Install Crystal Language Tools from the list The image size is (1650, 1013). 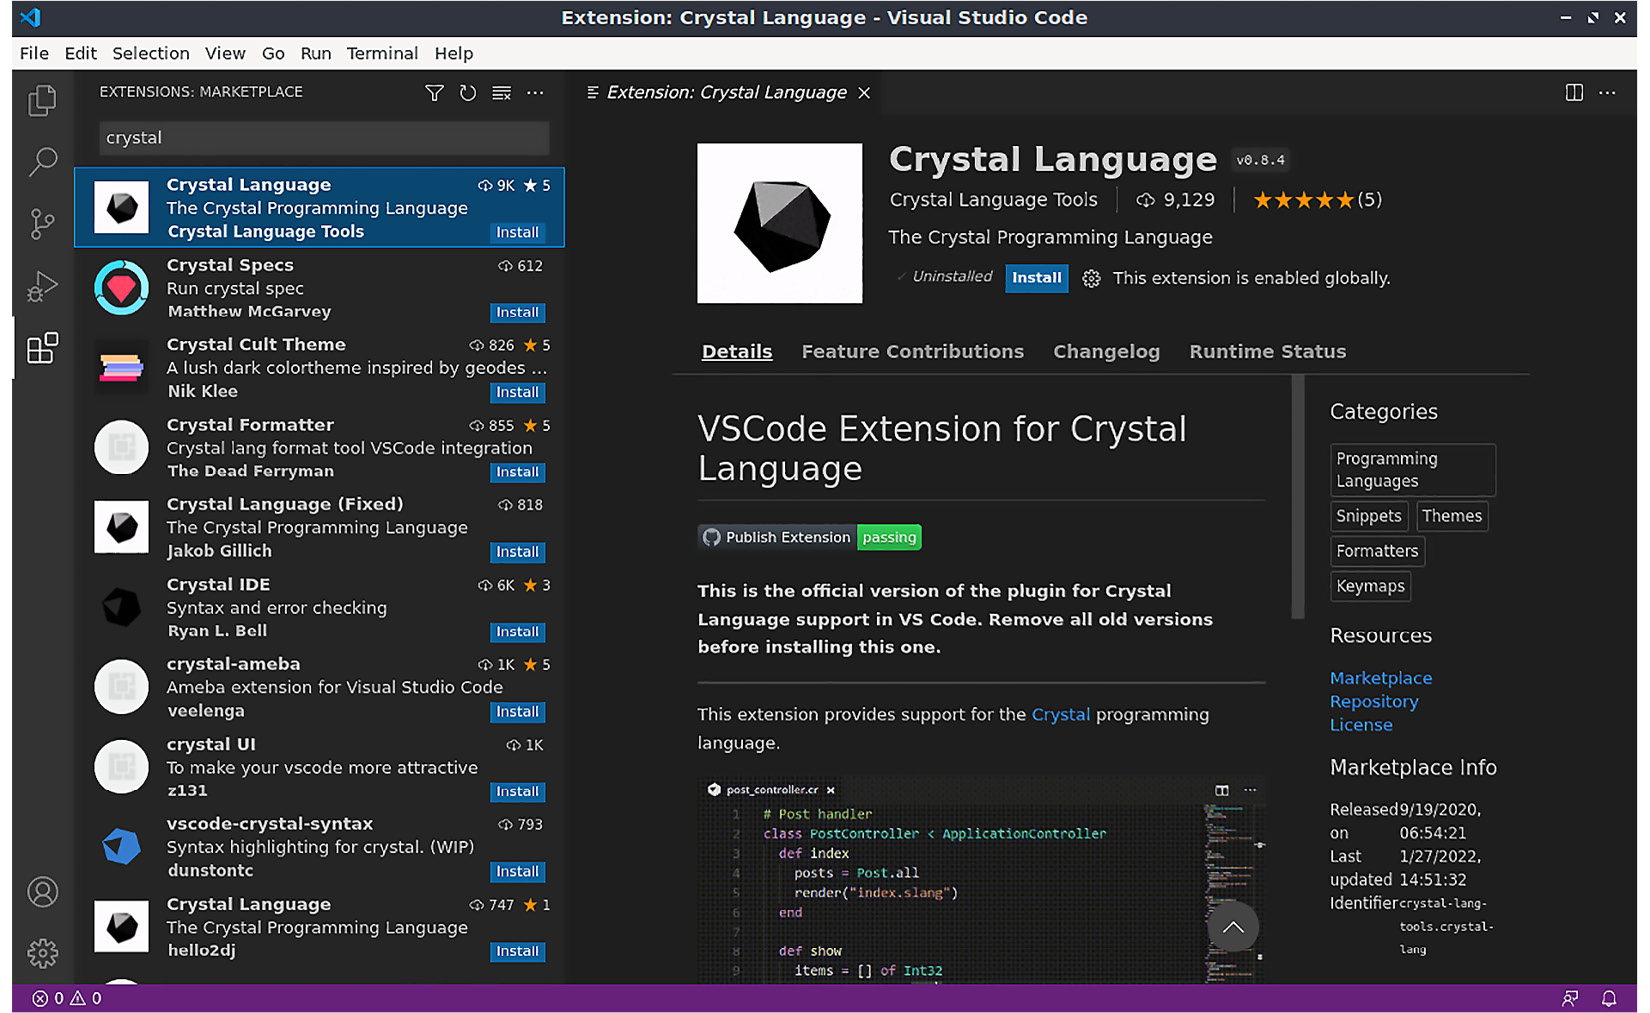(x=517, y=232)
